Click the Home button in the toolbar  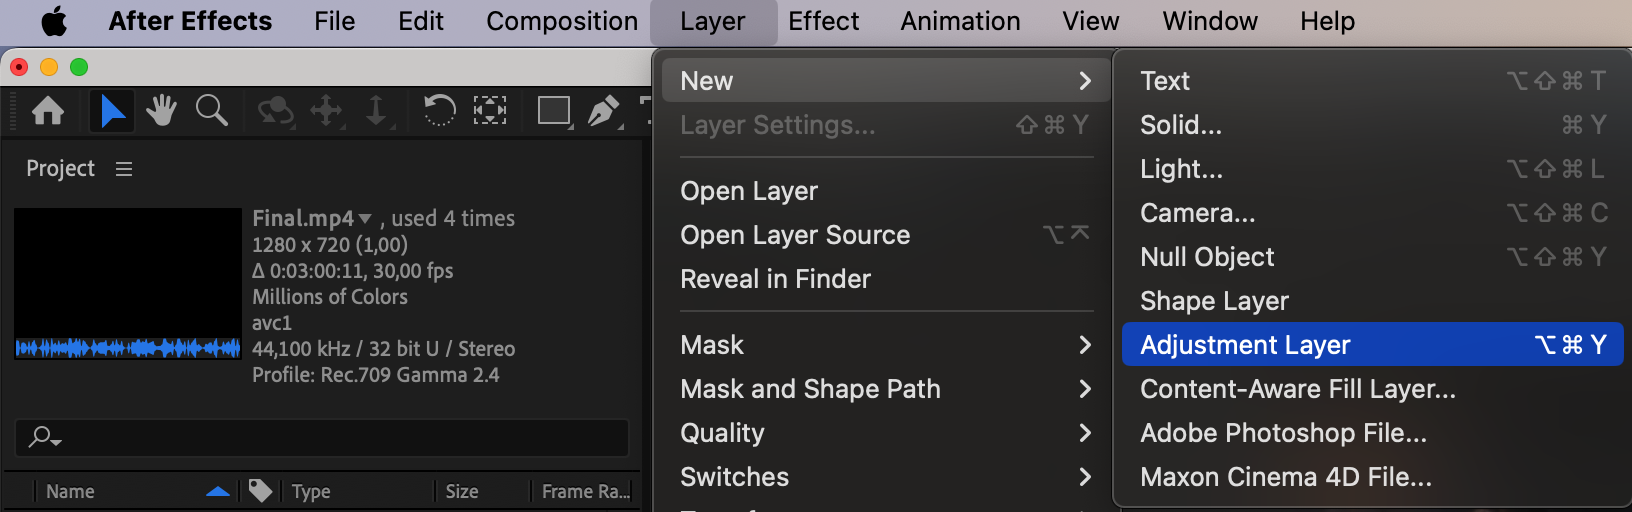tap(48, 110)
